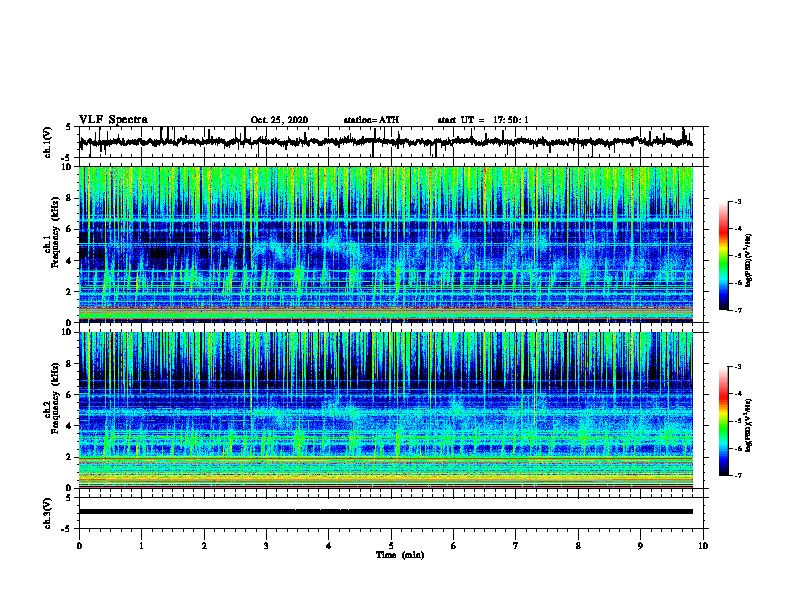
Task: Click the "VLF Spectra" title text
Action: pyautogui.click(x=113, y=120)
